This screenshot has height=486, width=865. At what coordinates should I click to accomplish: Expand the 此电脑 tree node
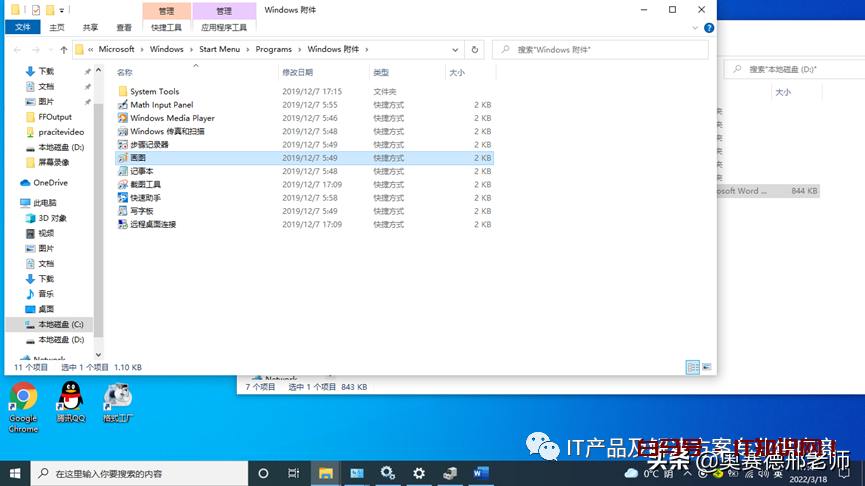pyautogui.click(x=11, y=203)
